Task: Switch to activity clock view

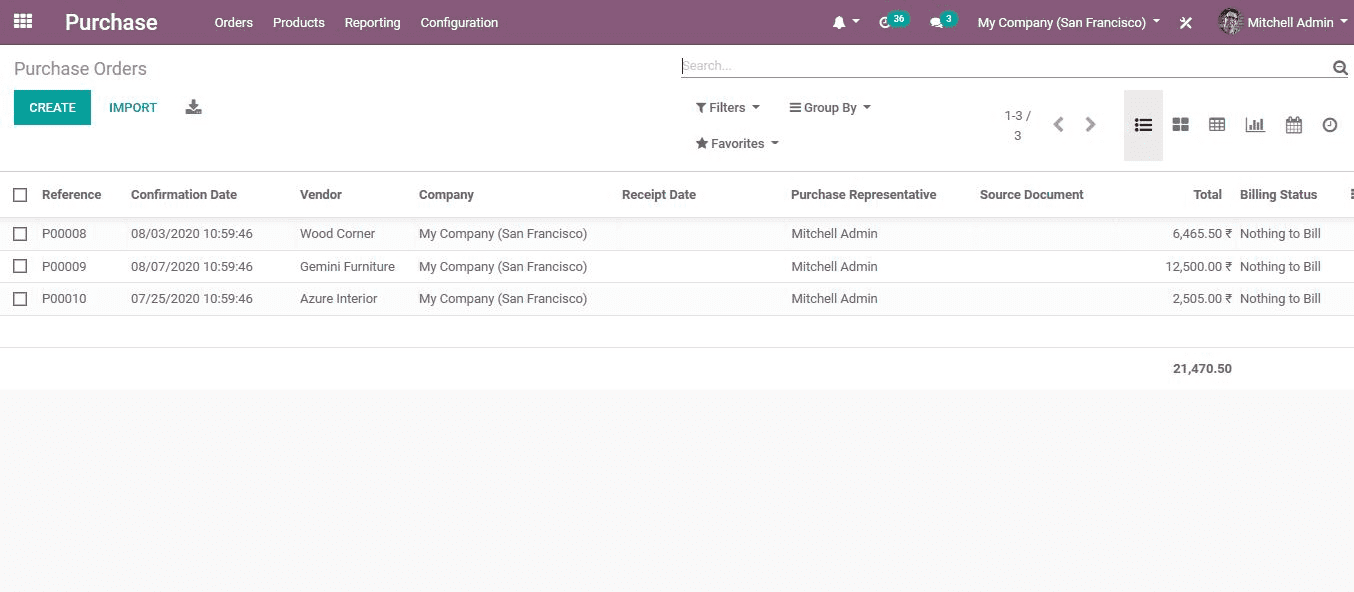Action: pyautogui.click(x=1330, y=125)
